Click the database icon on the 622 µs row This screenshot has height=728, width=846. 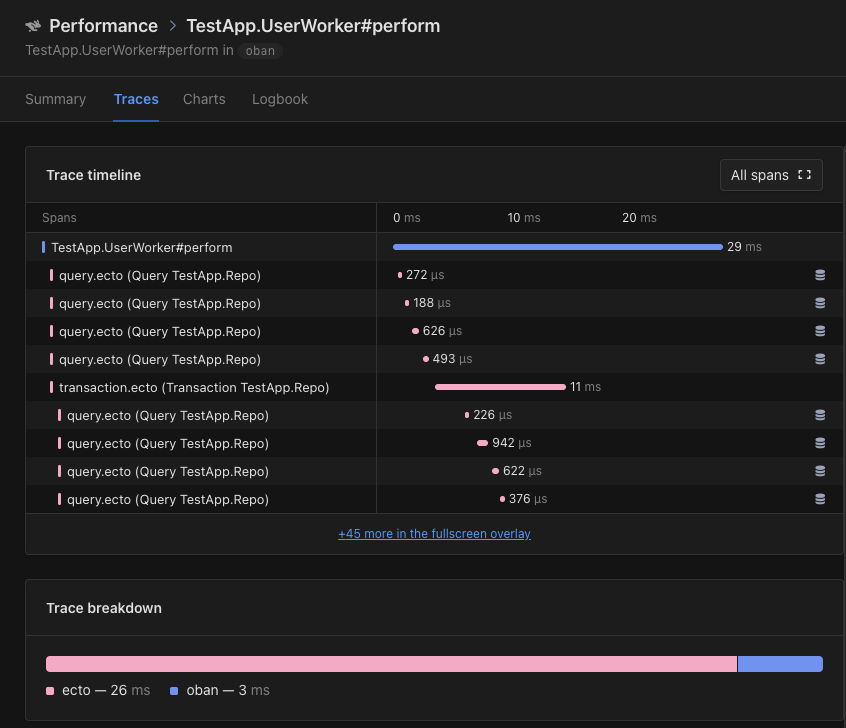pos(820,472)
